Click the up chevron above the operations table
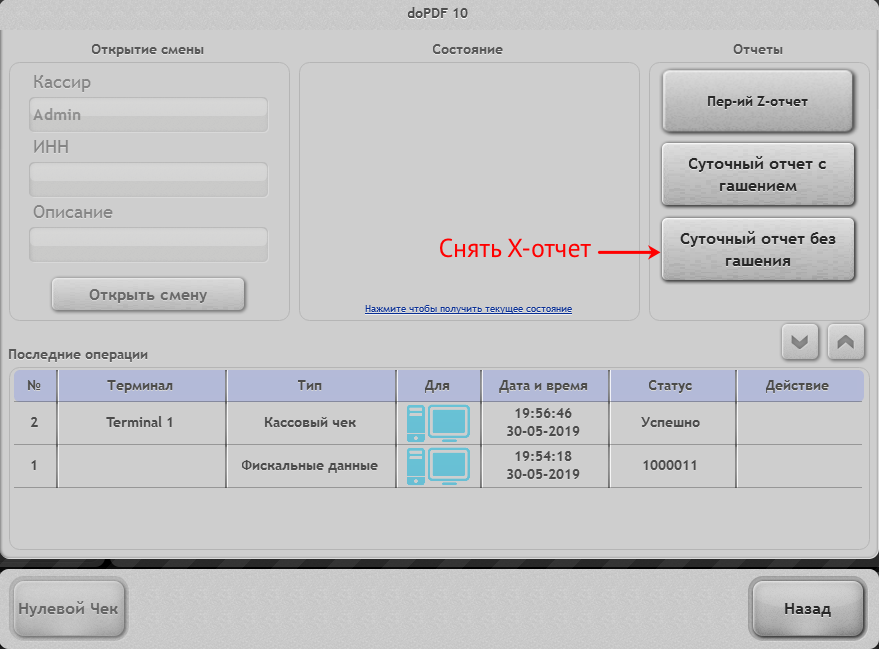 pos(845,341)
